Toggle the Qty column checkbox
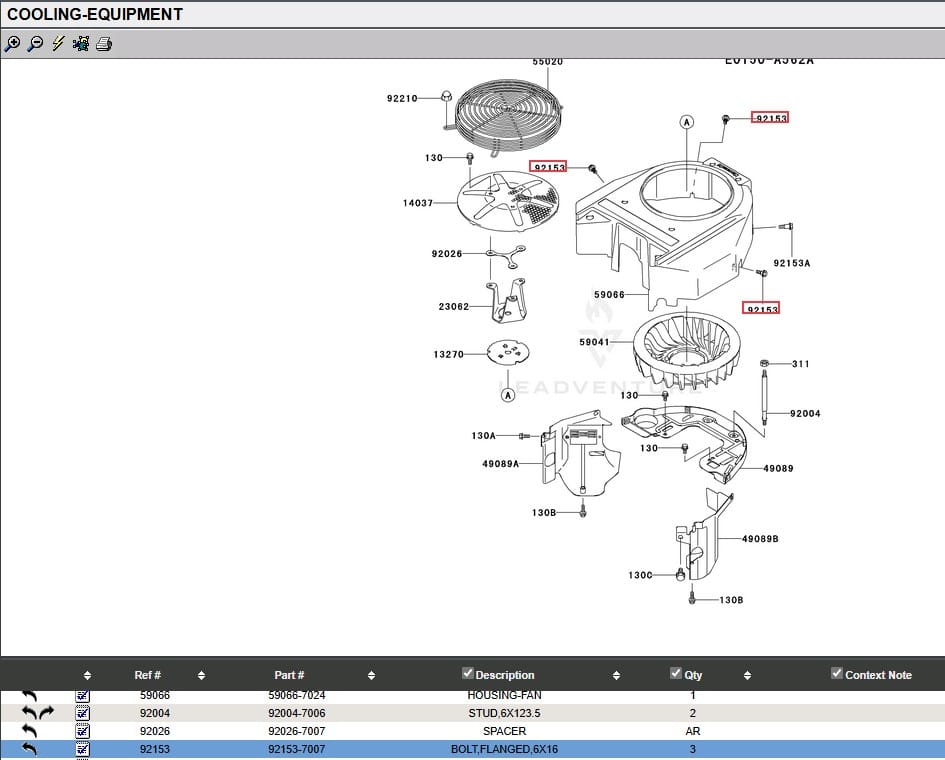Image resolution: width=945 pixels, height=760 pixels. click(676, 673)
